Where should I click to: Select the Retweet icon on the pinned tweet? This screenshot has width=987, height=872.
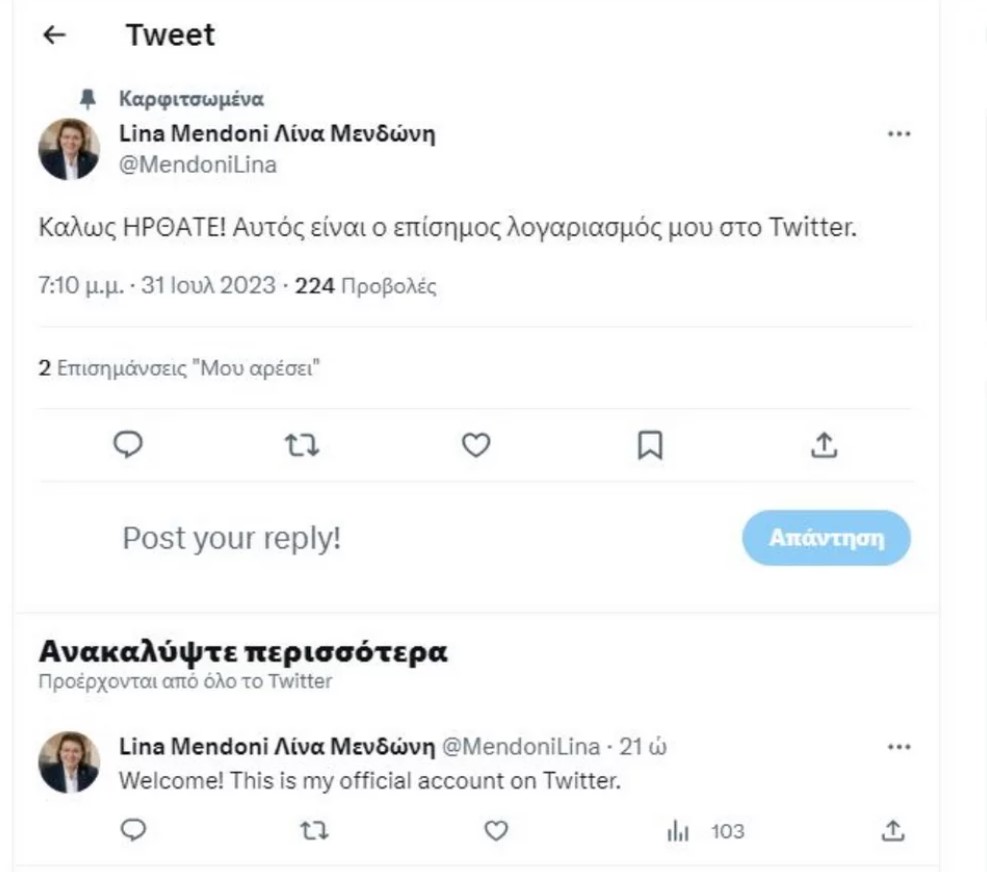[x=301, y=445]
